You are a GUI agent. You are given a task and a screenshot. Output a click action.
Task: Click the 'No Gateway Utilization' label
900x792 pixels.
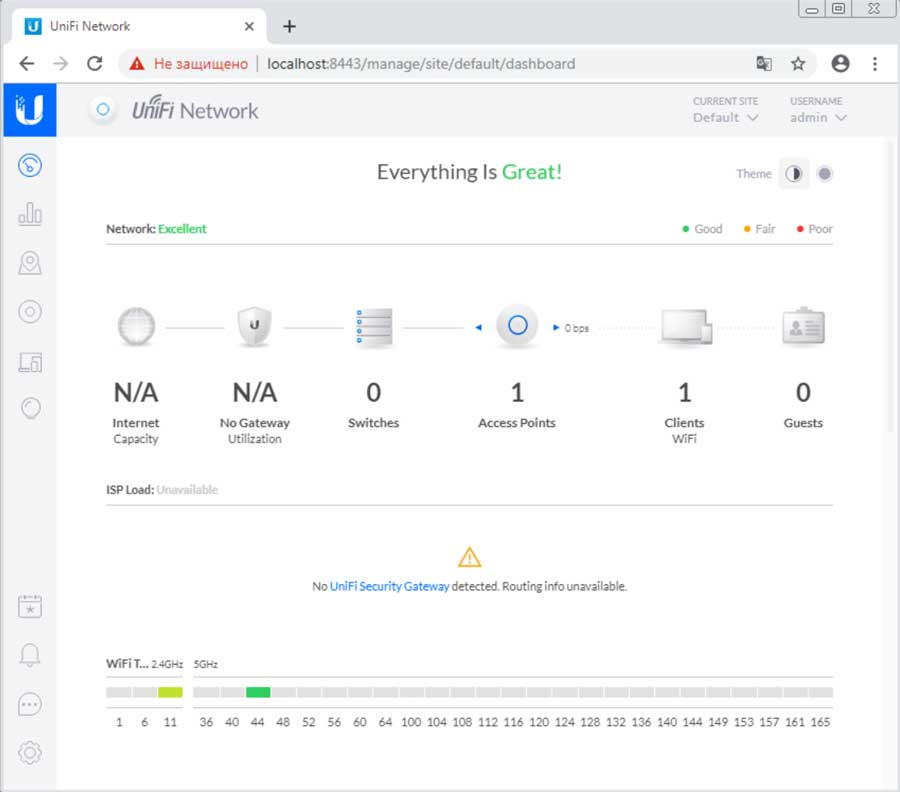(x=255, y=431)
